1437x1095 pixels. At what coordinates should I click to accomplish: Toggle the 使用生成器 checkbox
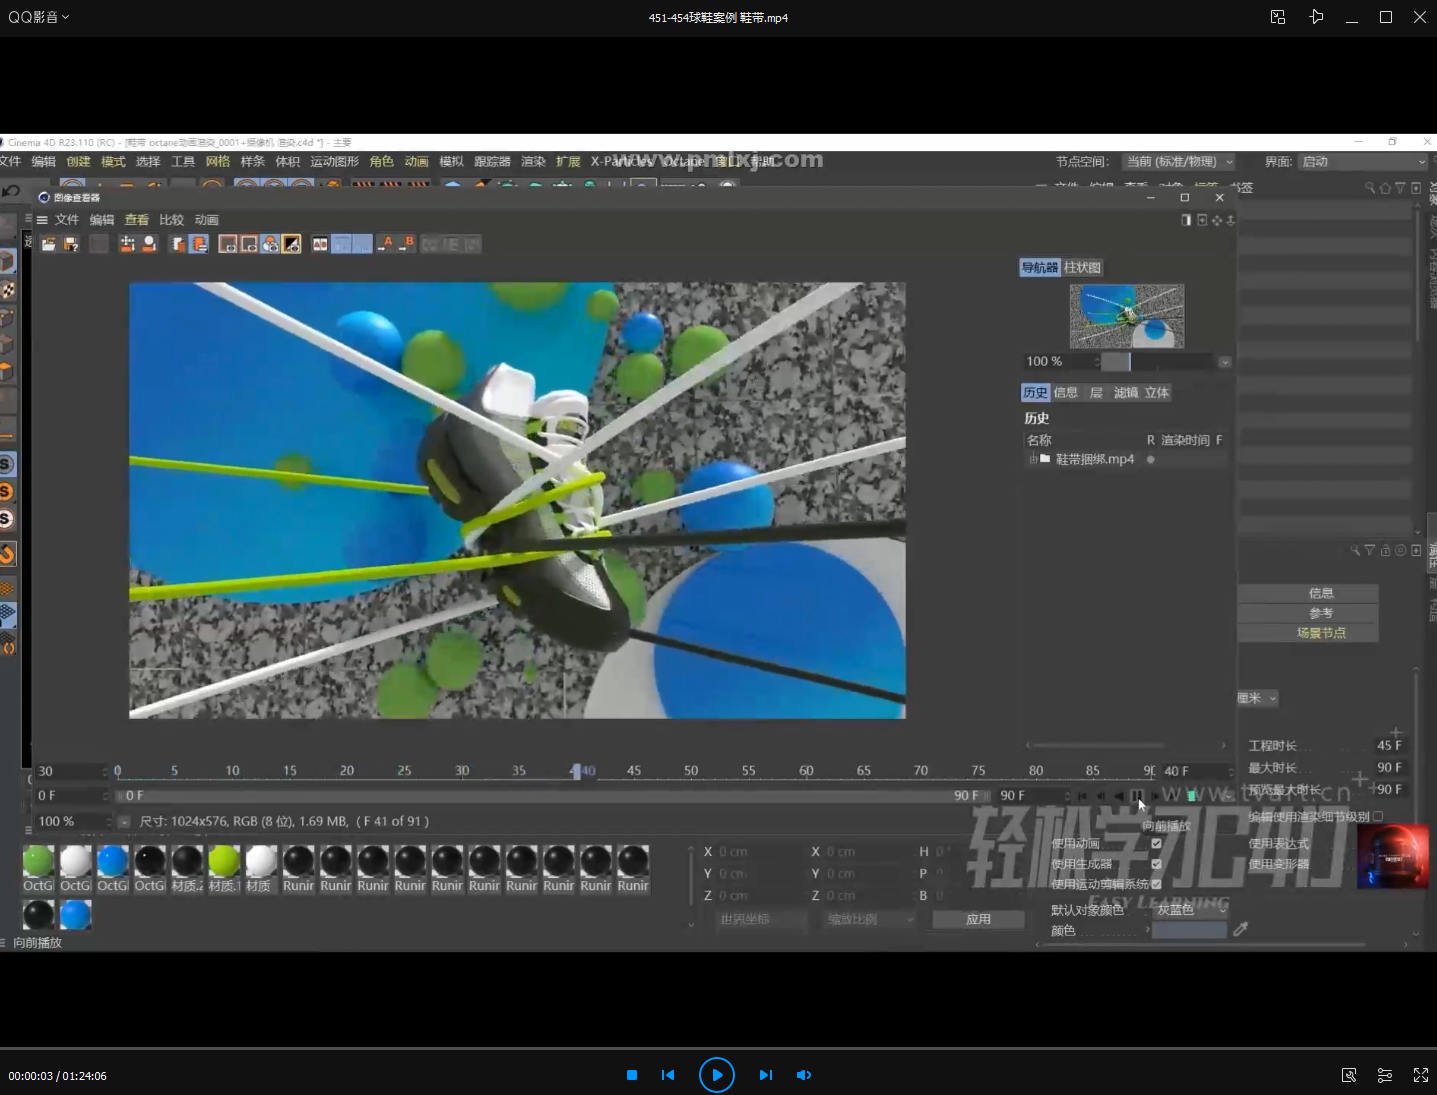coord(1156,864)
